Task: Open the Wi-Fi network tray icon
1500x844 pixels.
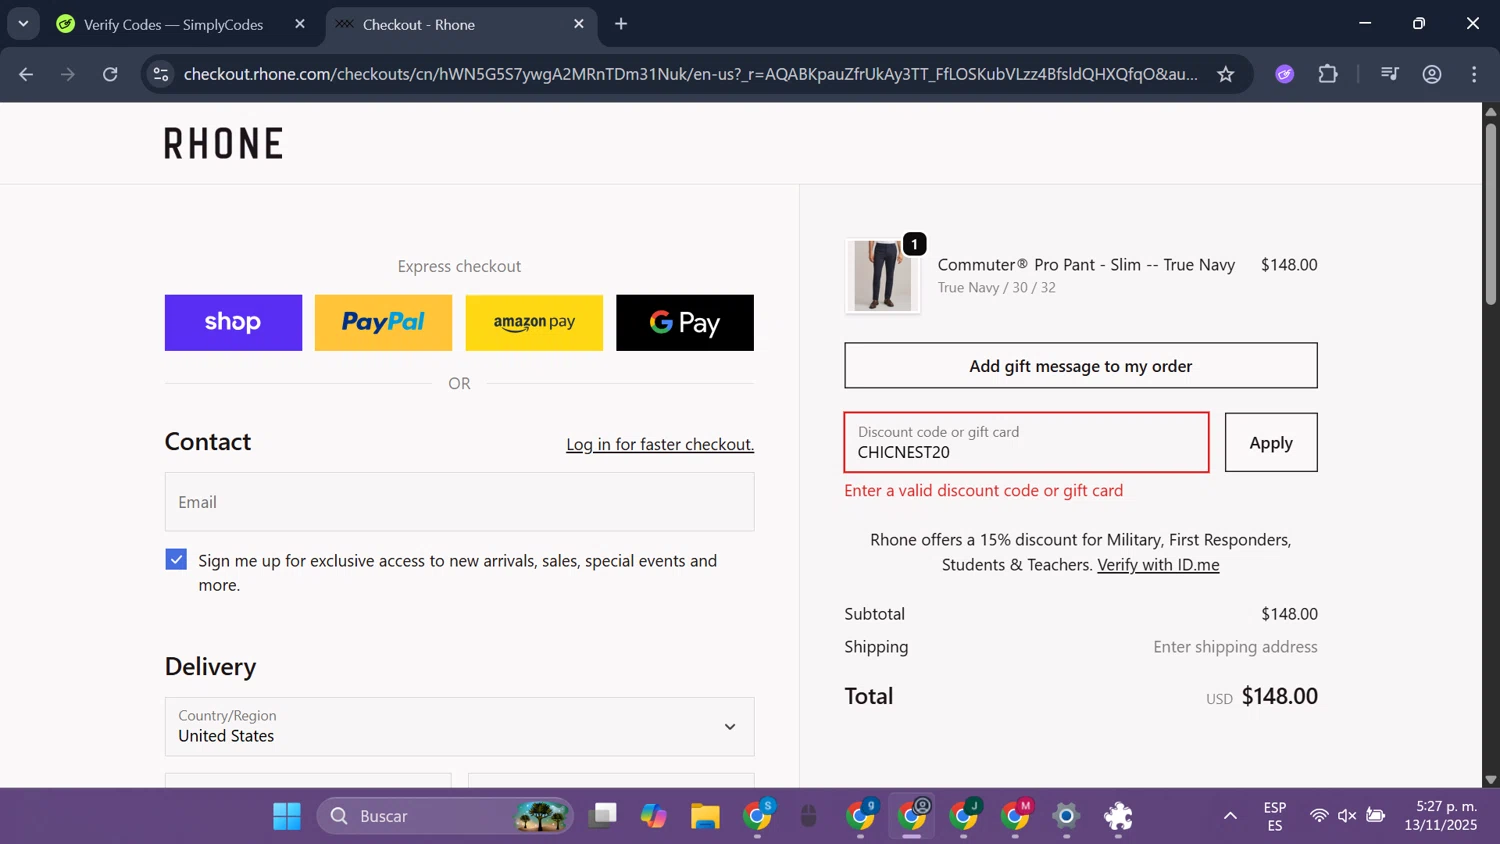Action: 1319,817
